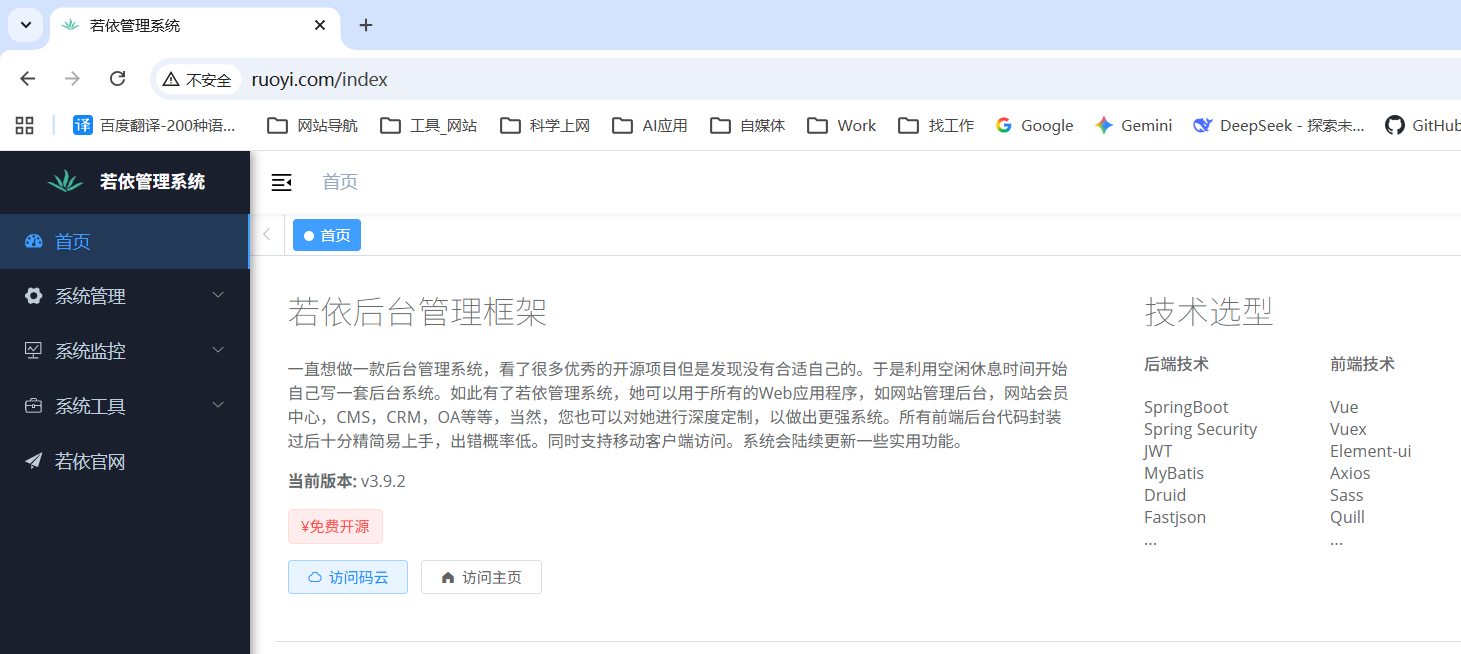Click Spring Security in backend list
The width and height of the screenshot is (1461, 654).
[x=1200, y=429]
